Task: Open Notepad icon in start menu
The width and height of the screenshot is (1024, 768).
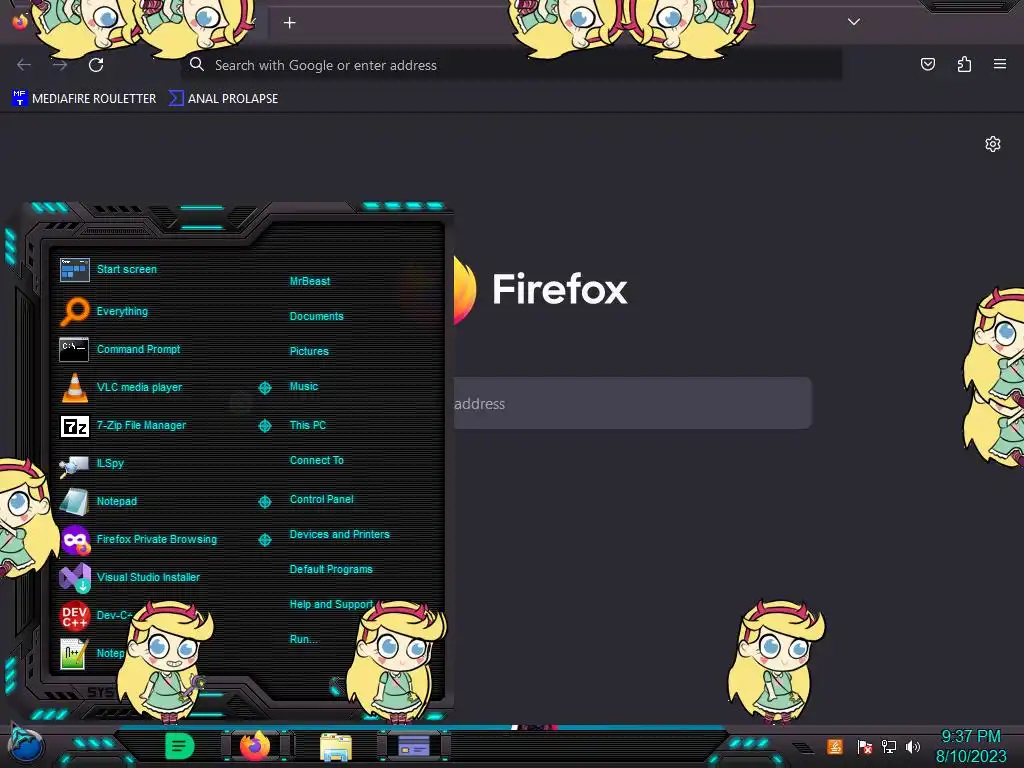Action: pyautogui.click(x=74, y=502)
